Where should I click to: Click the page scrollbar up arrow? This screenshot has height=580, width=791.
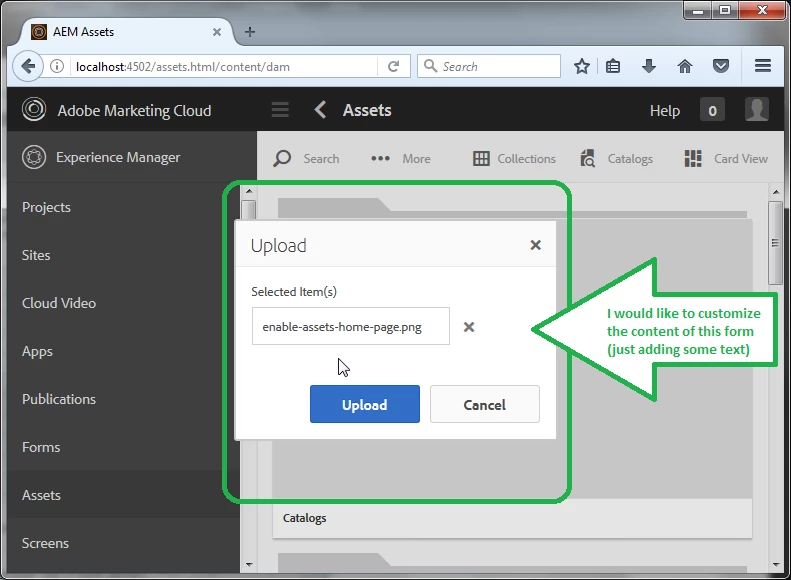[776, 192]
